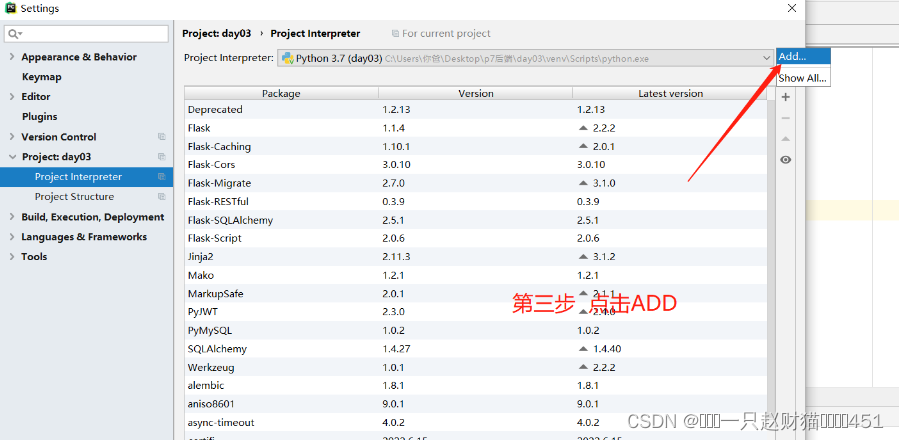Viewport: 899px width, 440px height.
Task: Select the Flask package row
Action: pyautogui.click(x=475, y=128)
